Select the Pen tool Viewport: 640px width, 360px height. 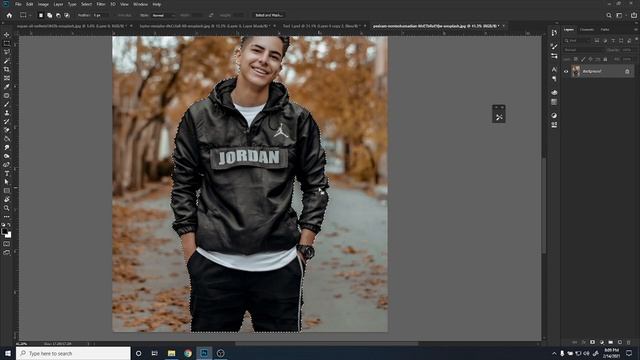pos(7,164)
